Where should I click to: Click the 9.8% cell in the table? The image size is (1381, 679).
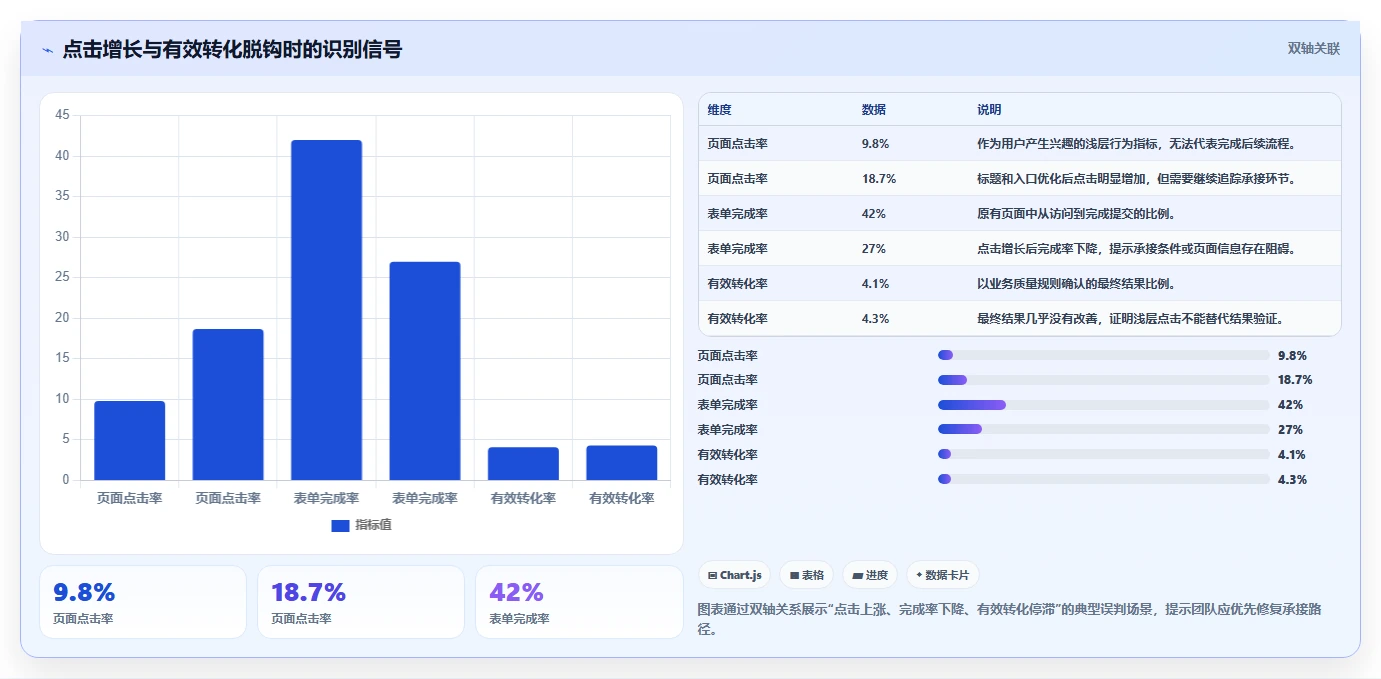coord(875,144)
